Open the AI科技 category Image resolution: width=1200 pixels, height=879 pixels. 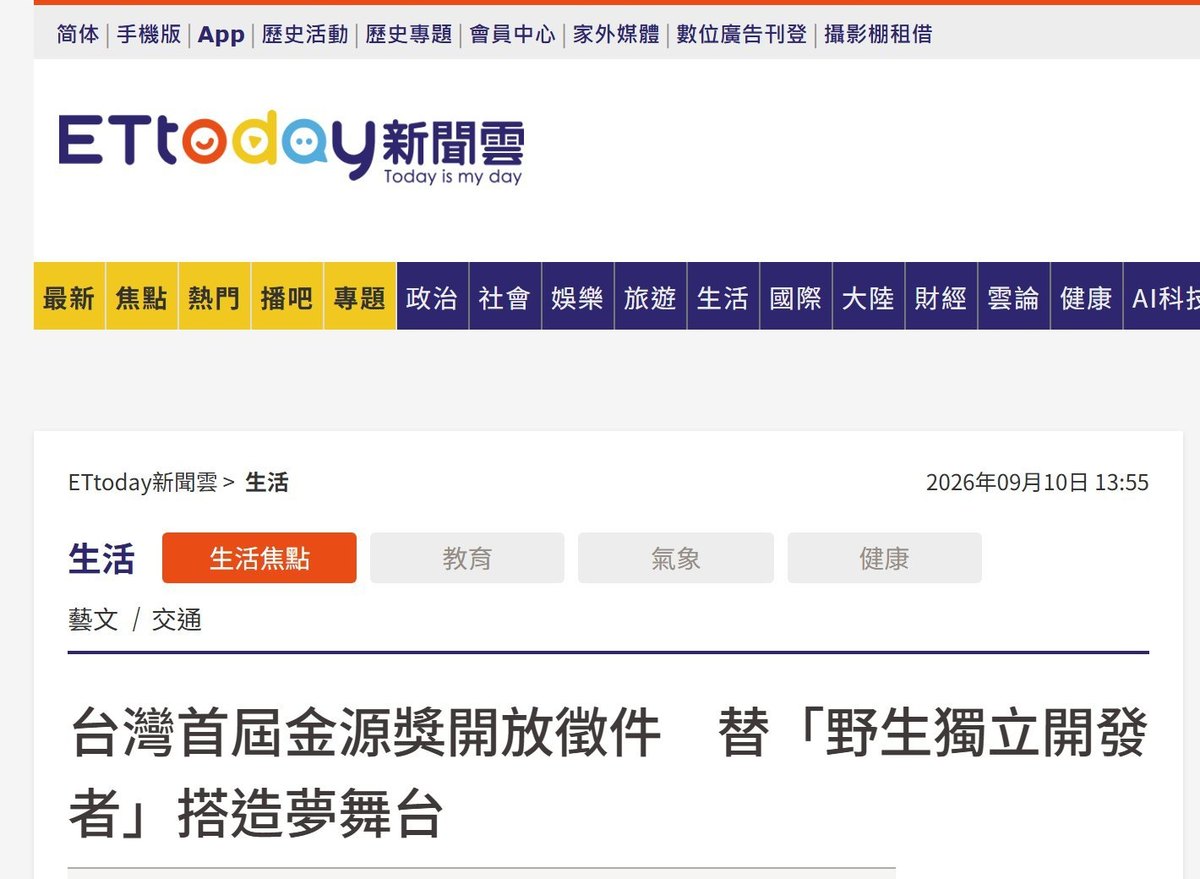tap(1162, 297)
